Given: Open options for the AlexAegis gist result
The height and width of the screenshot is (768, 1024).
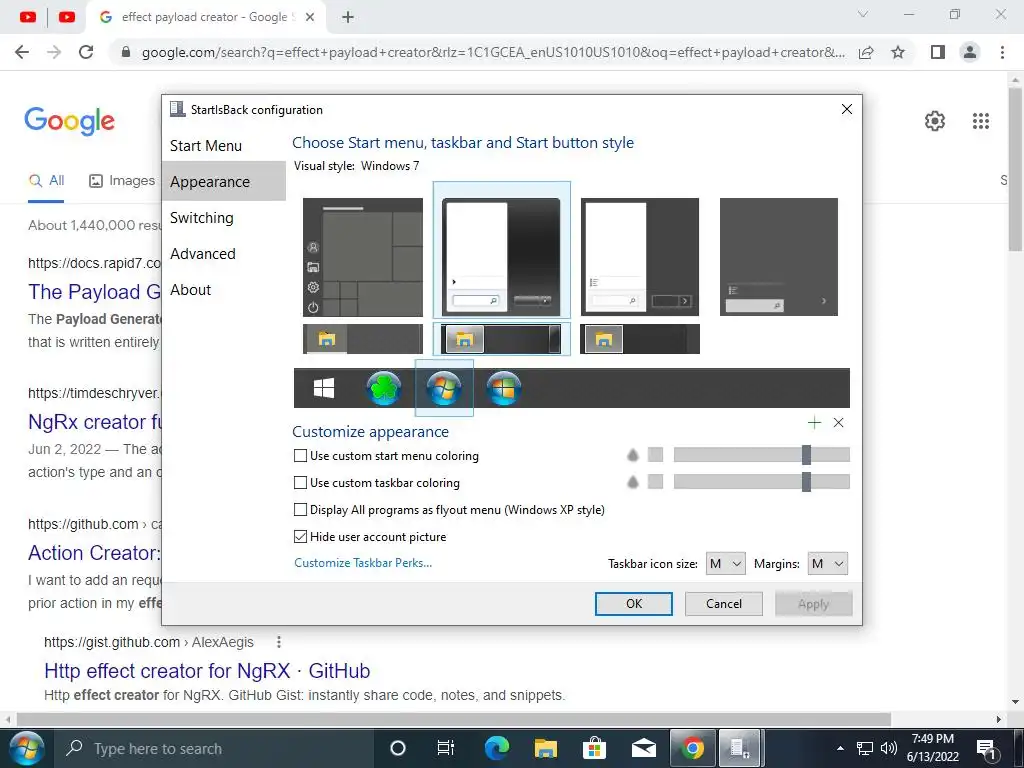Looking at the screenshot, I should click(279, 642).
